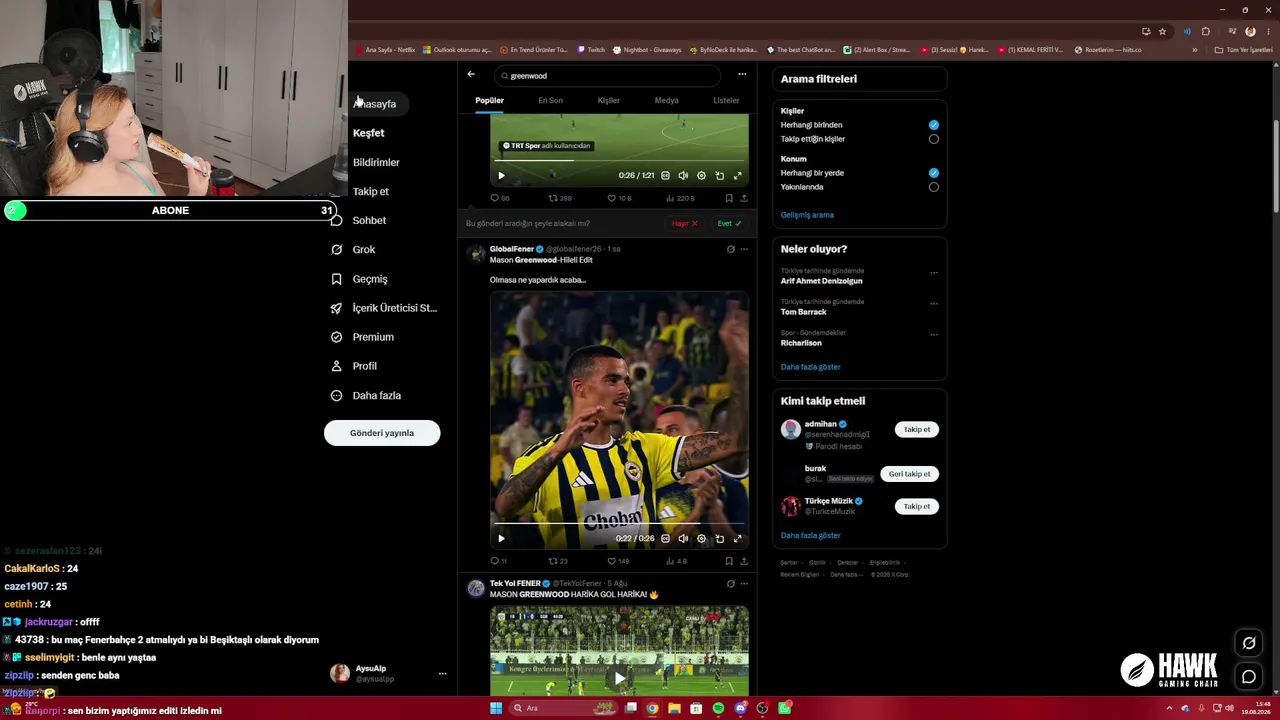1280x720 pixels.
Task: Like the post with 10 B likes
Action: [620, 198]
